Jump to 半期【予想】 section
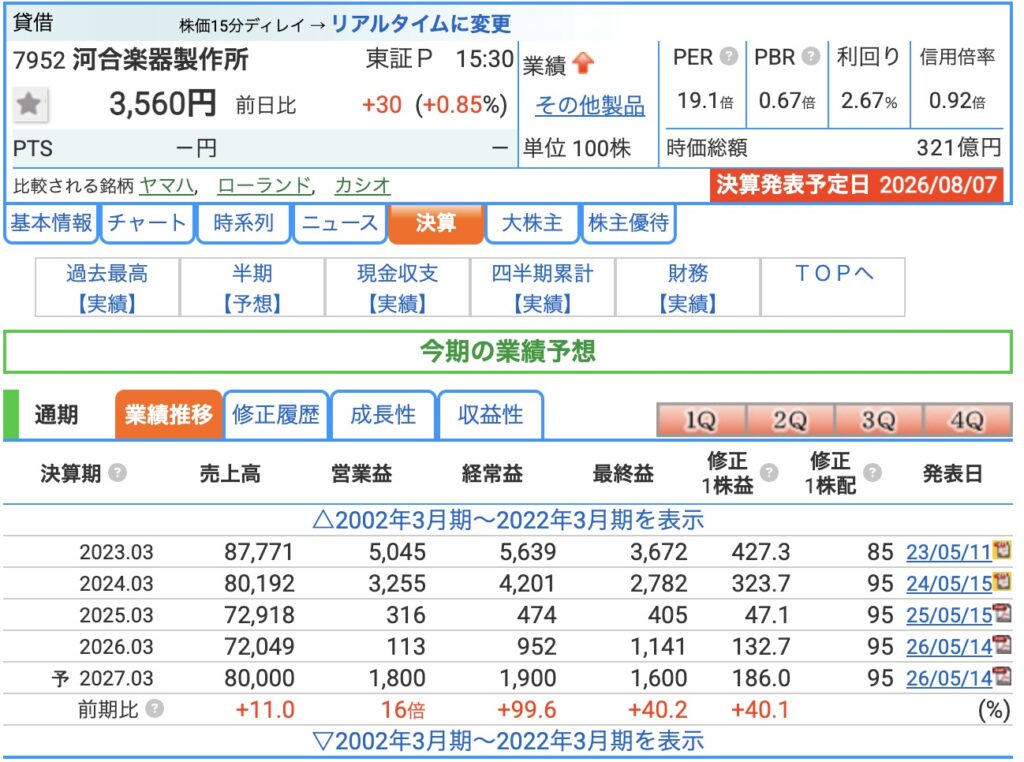The height and width of the screenshot is (762, 1024). (252, 287)
